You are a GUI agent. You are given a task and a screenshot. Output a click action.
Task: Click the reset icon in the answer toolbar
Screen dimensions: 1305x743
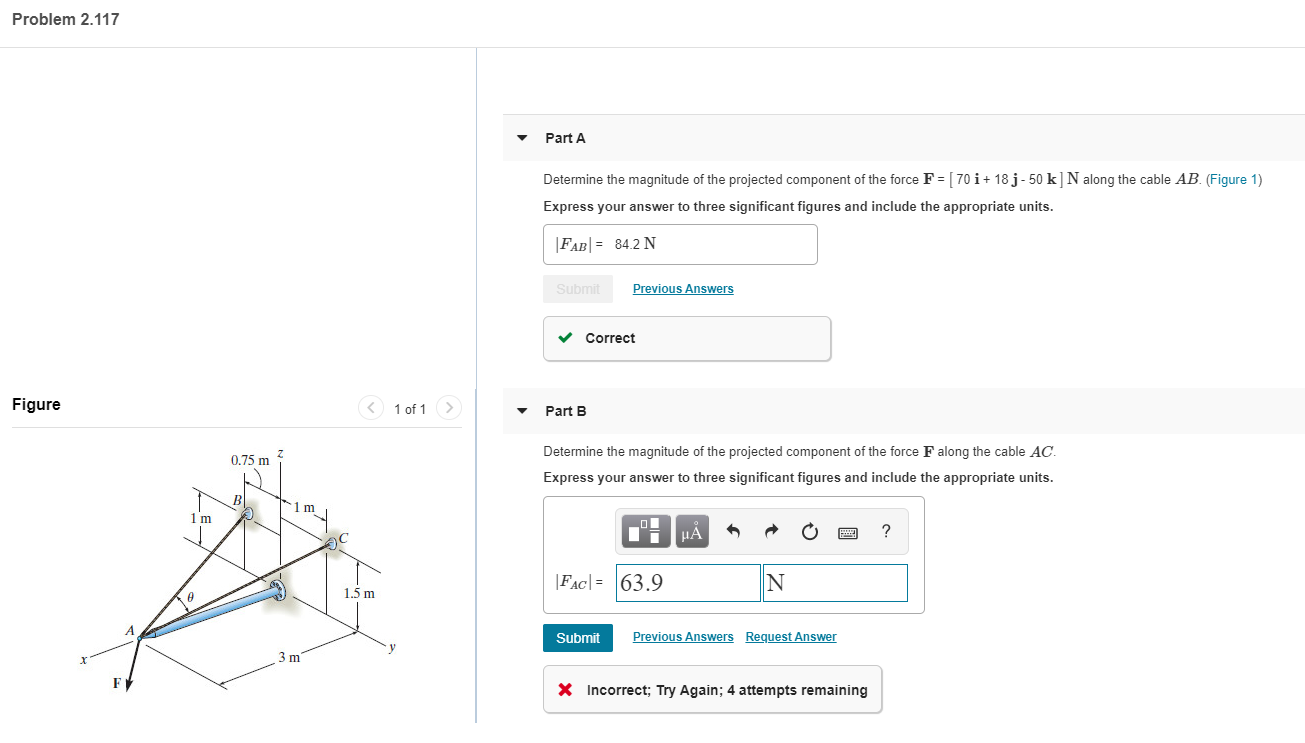pyautogui.click(x=810, y=531)
